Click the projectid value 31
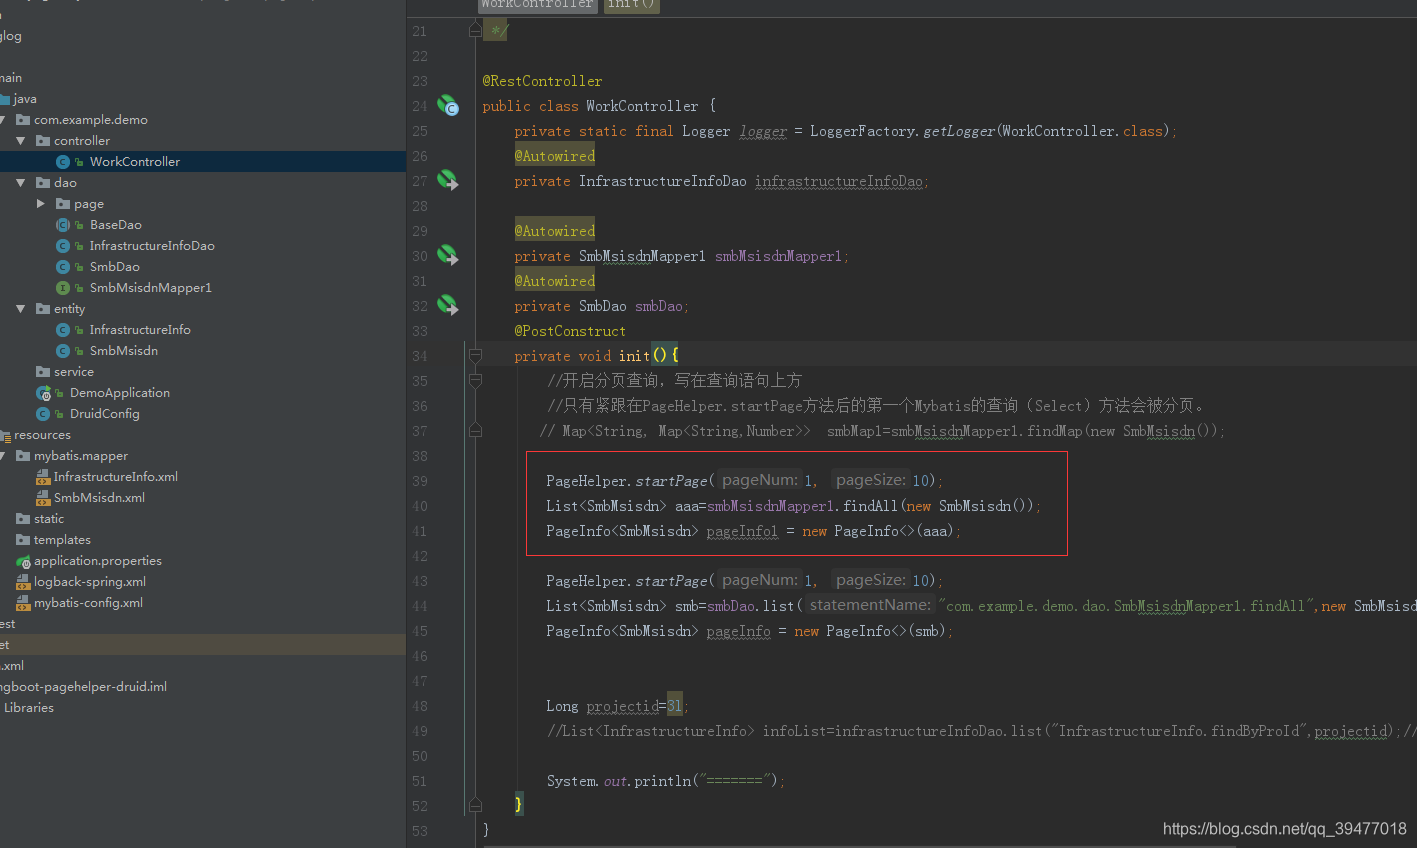Screen dimensions: 1417x848 pos(675,706)
